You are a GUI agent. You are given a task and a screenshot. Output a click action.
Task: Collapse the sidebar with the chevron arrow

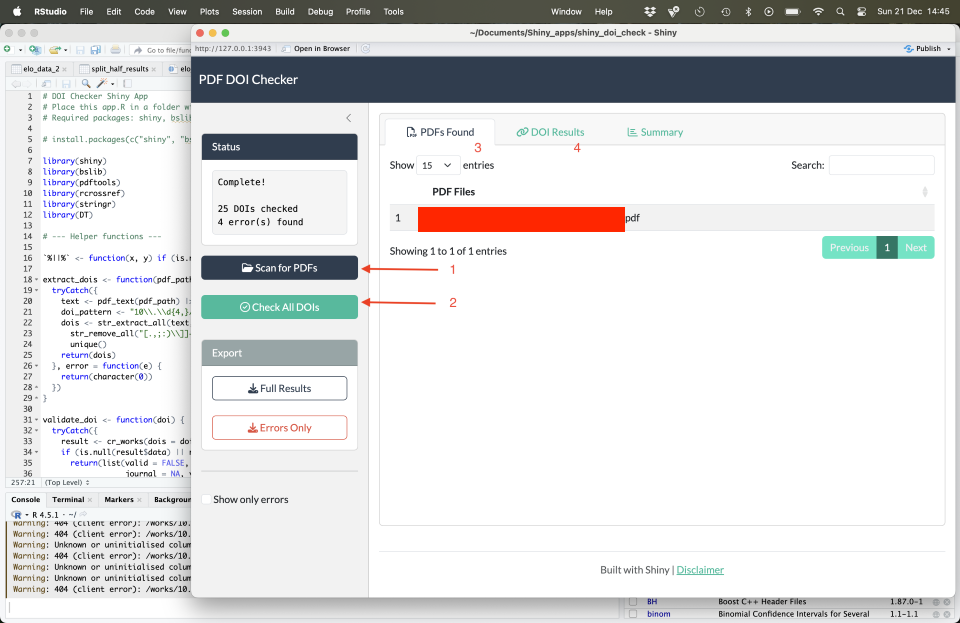click(348, 118)
